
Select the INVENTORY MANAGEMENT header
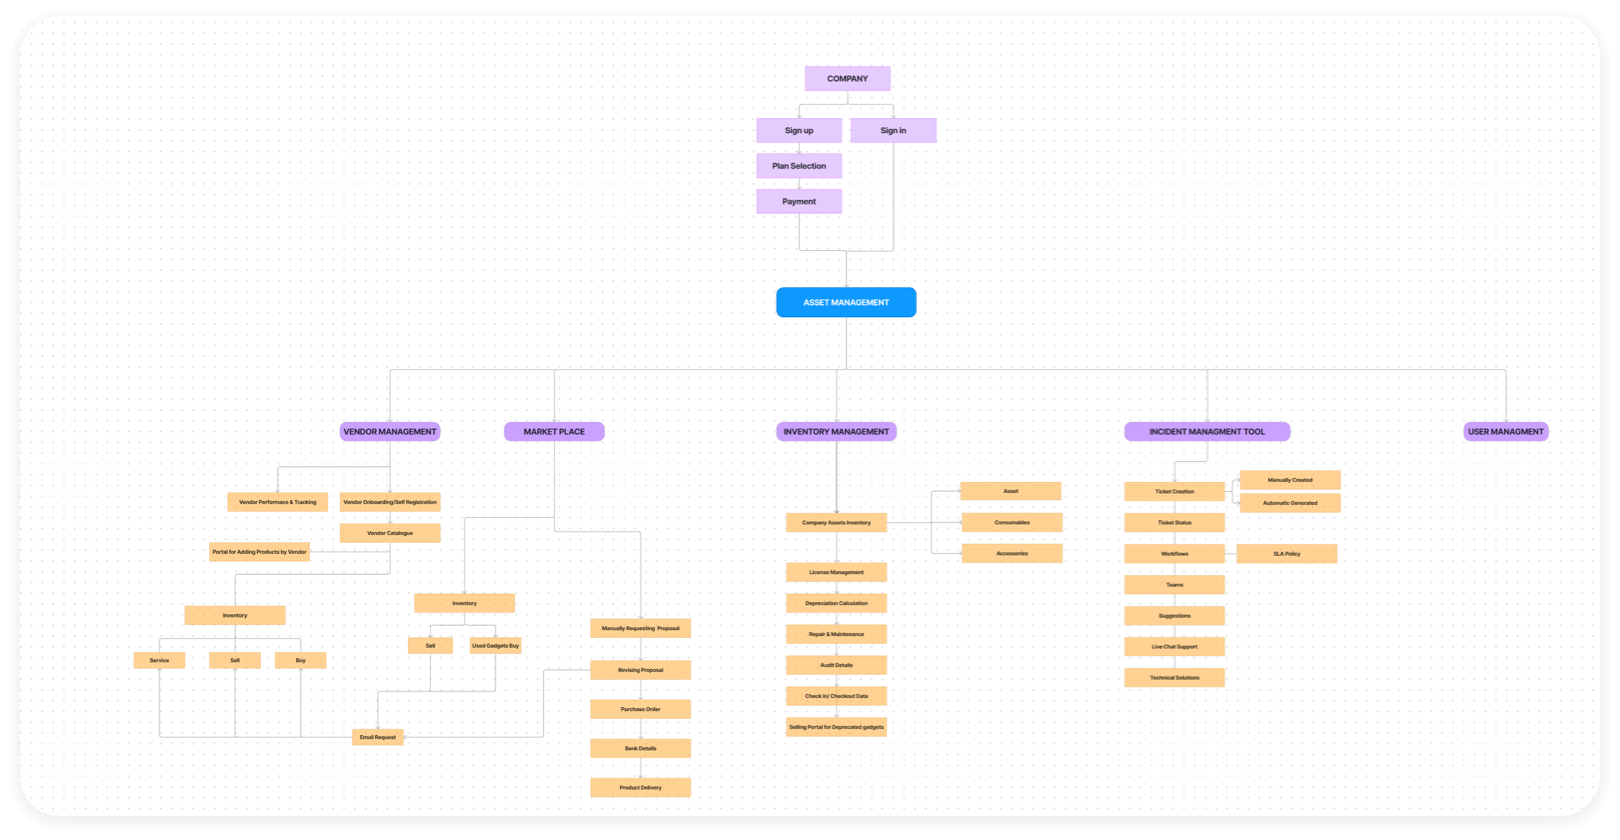click(836, 432)
